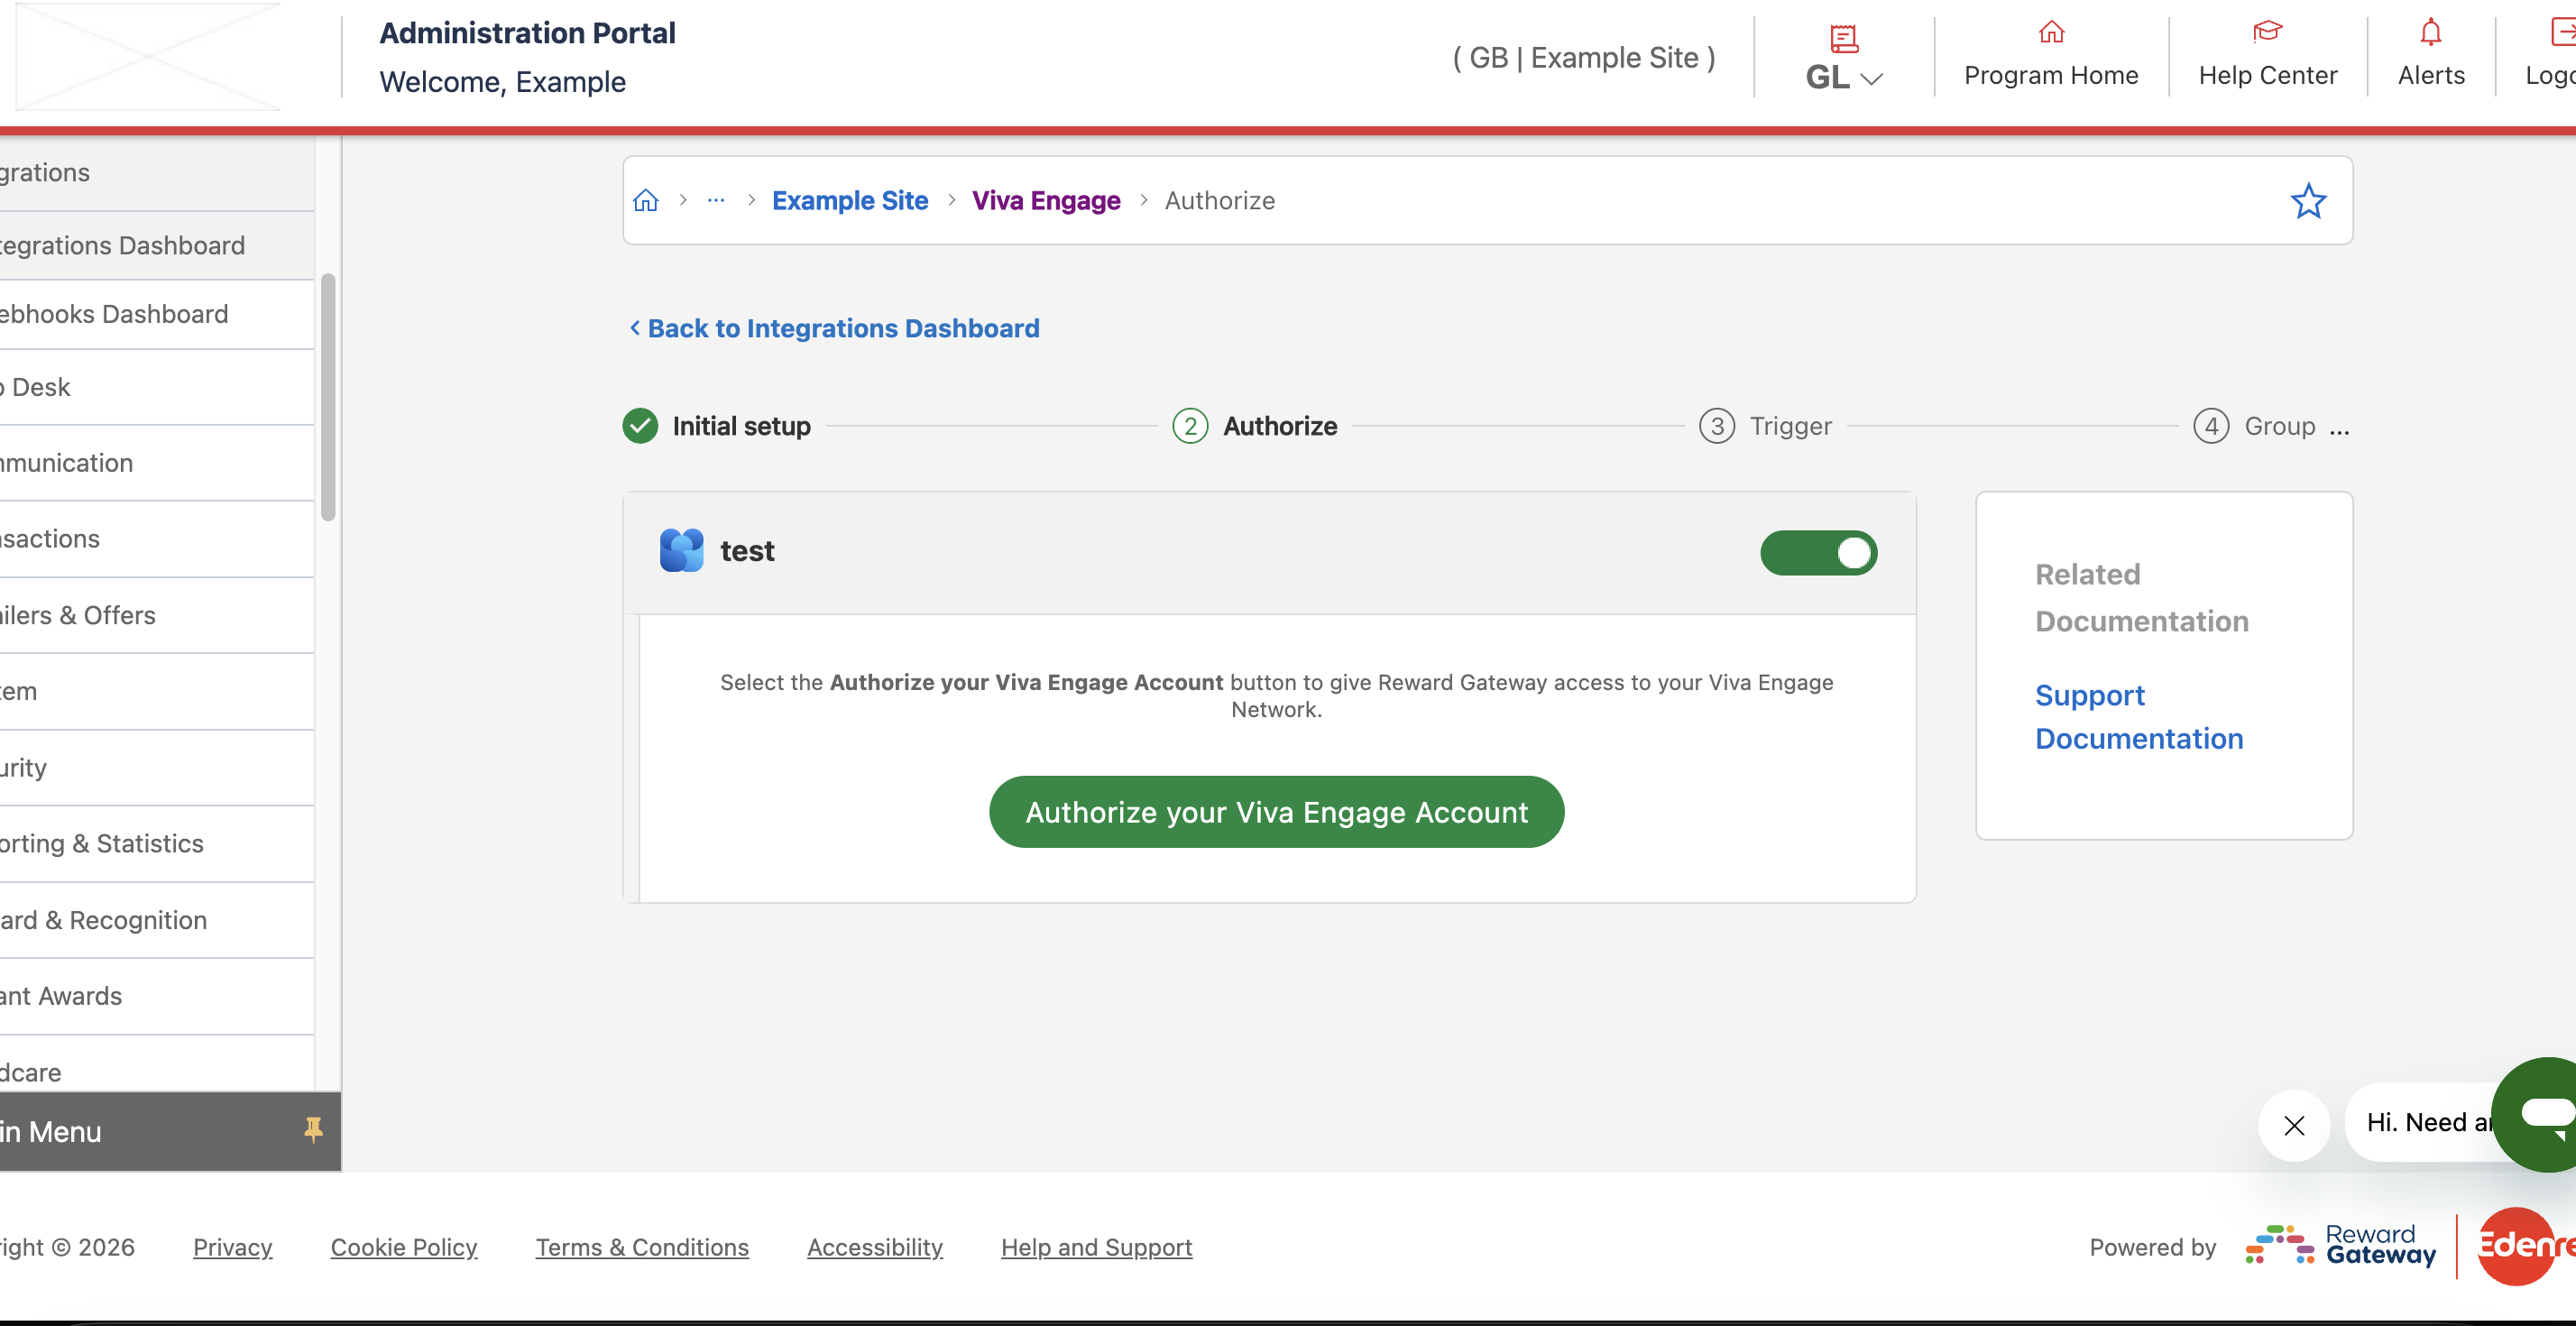Click the green Initial setup checkmark

(x=640, y=426)
